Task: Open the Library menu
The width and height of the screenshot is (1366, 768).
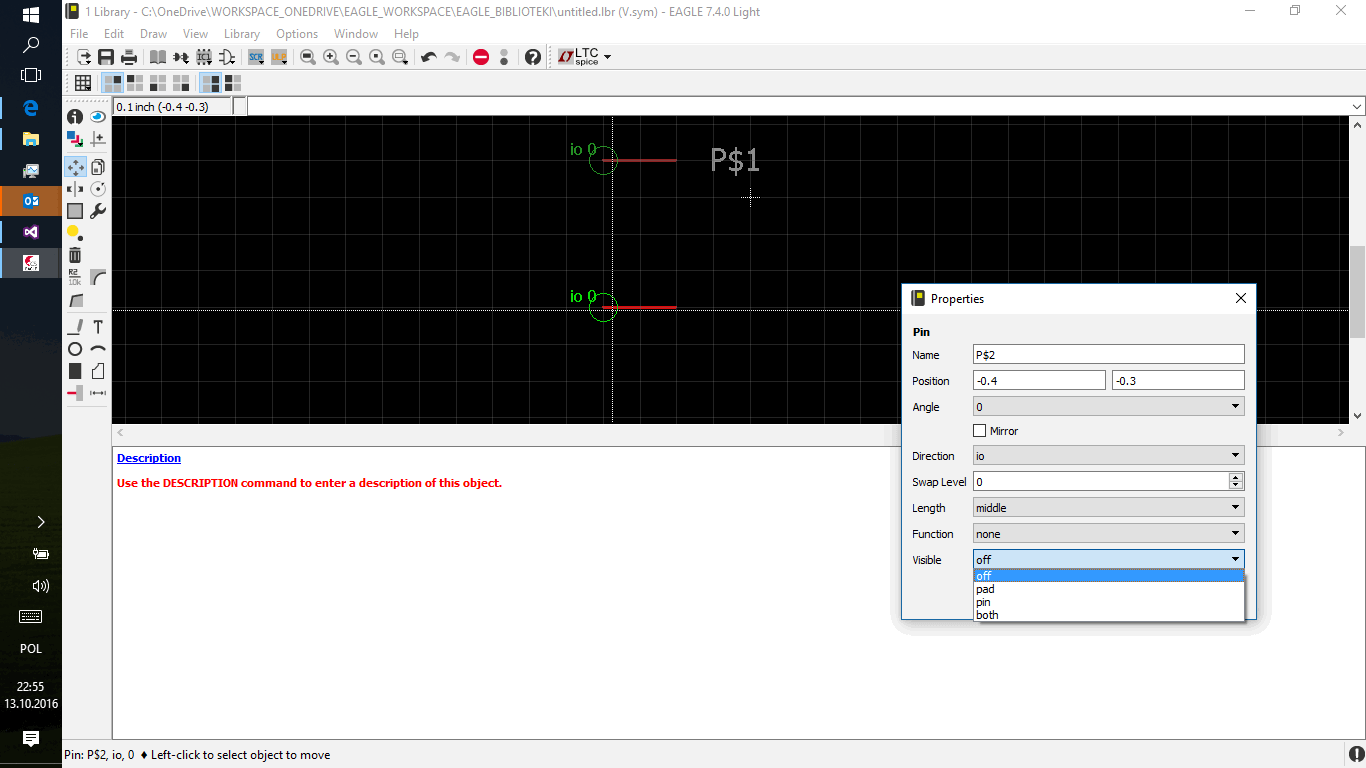Action: [242, 34]
